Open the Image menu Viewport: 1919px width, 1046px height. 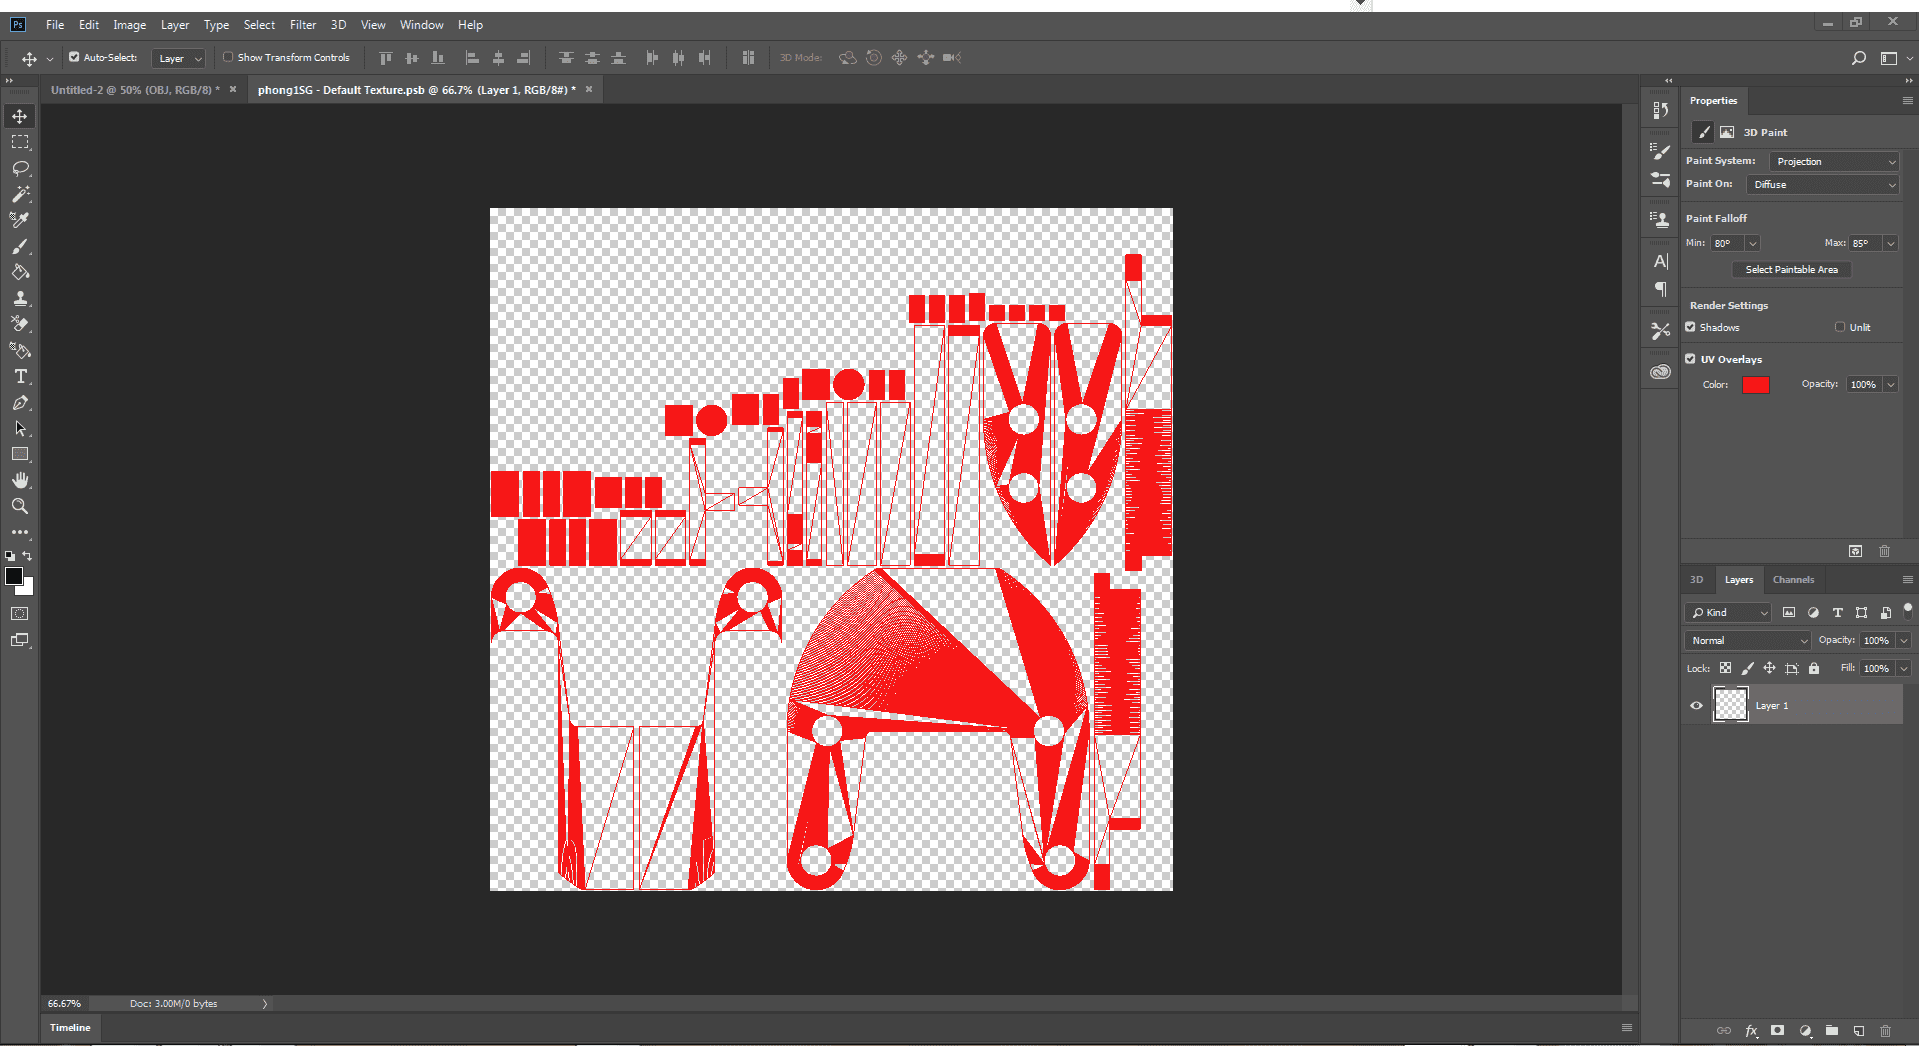(x=129, y=25)
